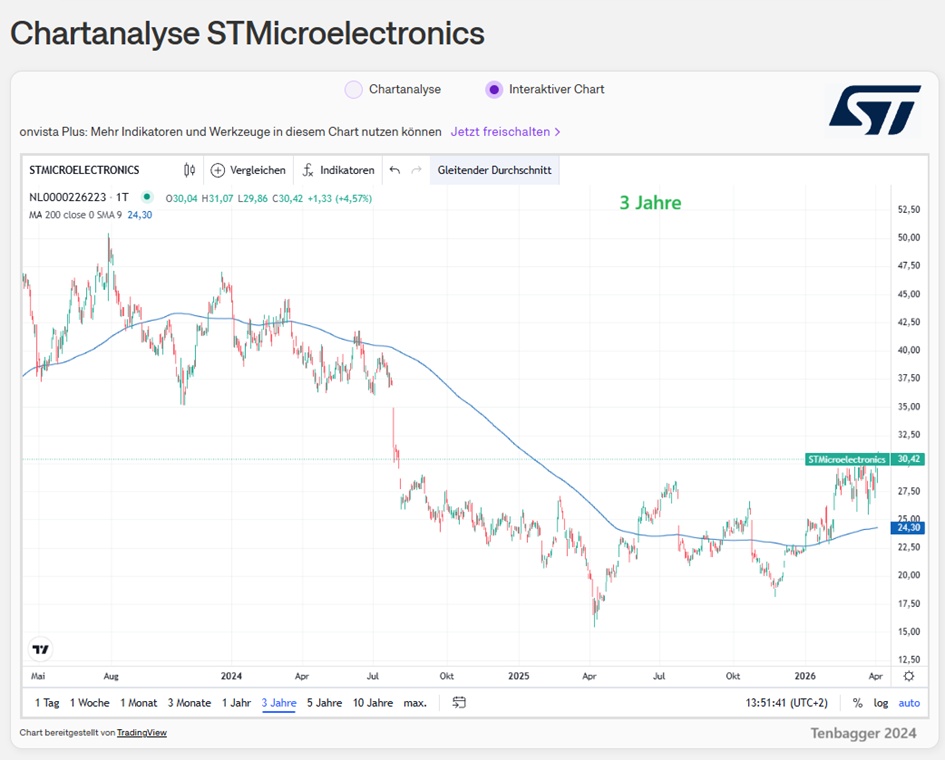Select the Chartanalyse radio option

click(354, 90)
